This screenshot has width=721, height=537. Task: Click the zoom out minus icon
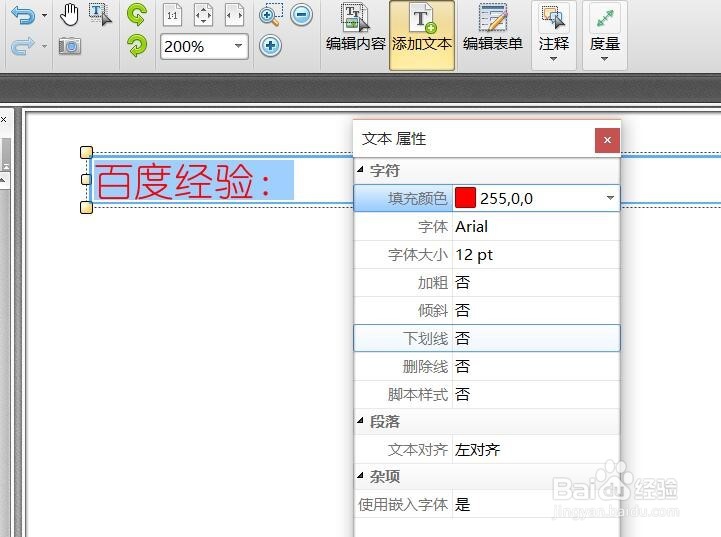coord(302,15)
